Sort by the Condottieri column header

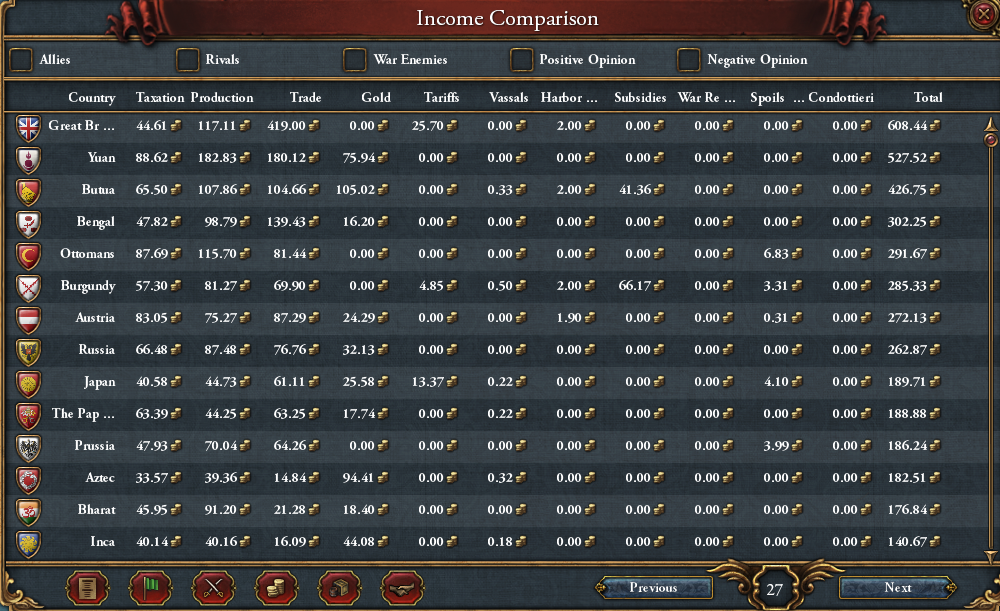(x=841, y=98)
